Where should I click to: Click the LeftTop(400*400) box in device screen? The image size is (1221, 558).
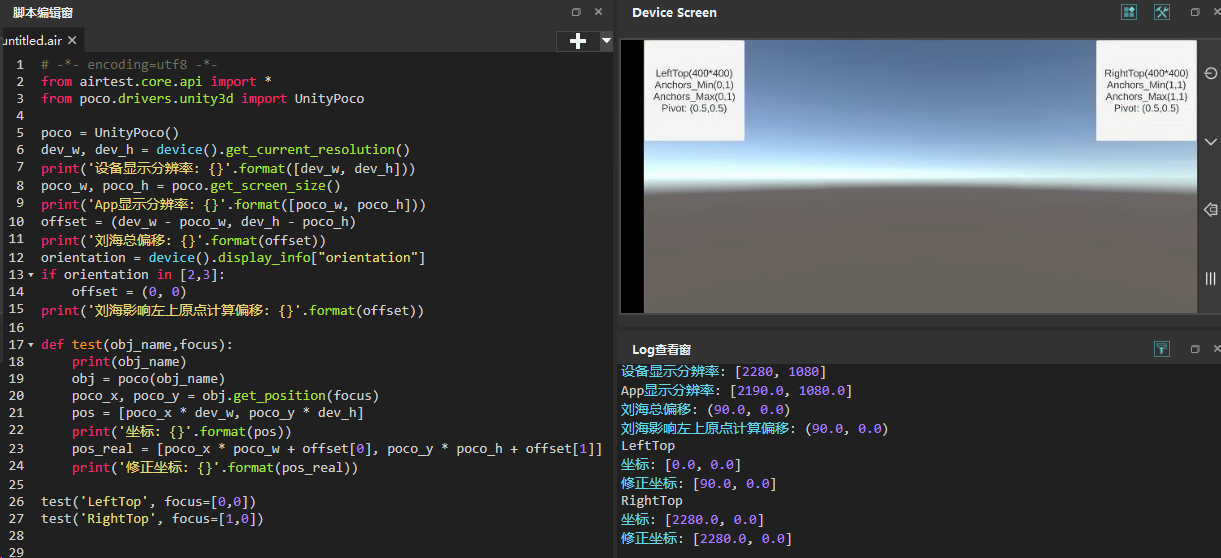(x=694, y=90)
